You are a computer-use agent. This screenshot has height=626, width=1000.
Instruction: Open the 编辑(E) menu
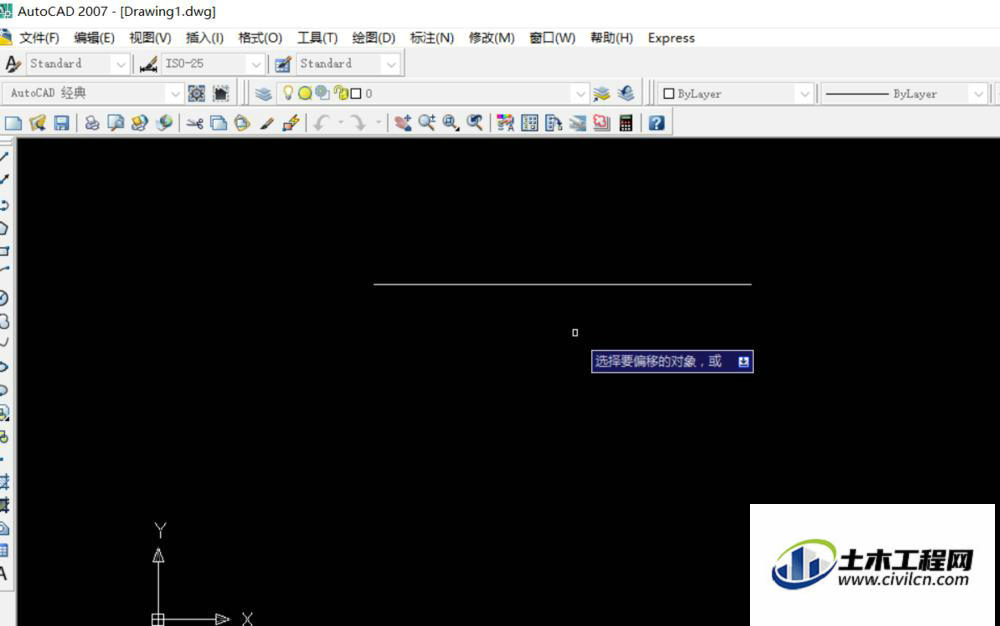(94, 38)
